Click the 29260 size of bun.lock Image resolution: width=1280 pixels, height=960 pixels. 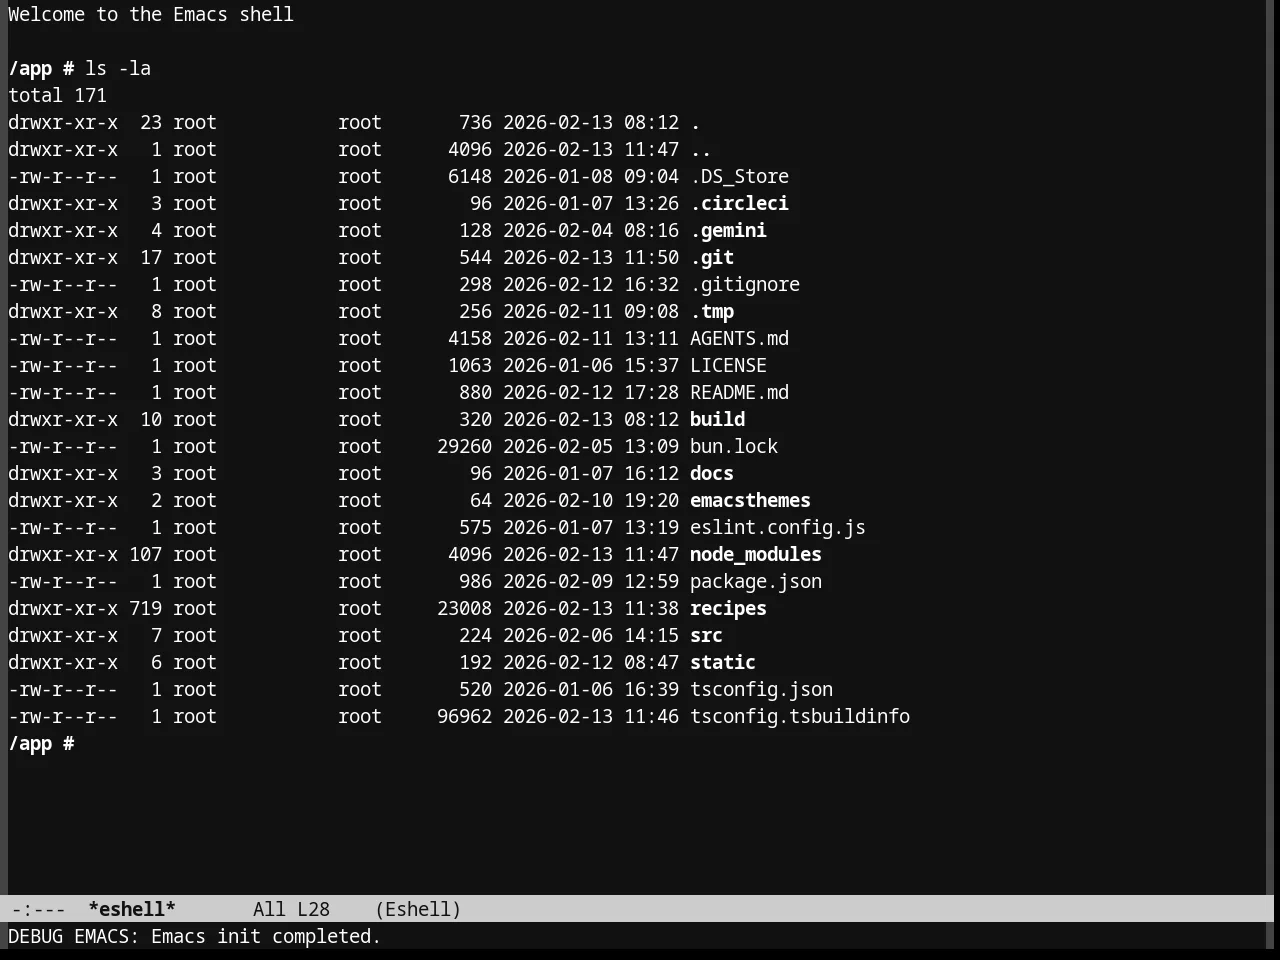(464, 447)
